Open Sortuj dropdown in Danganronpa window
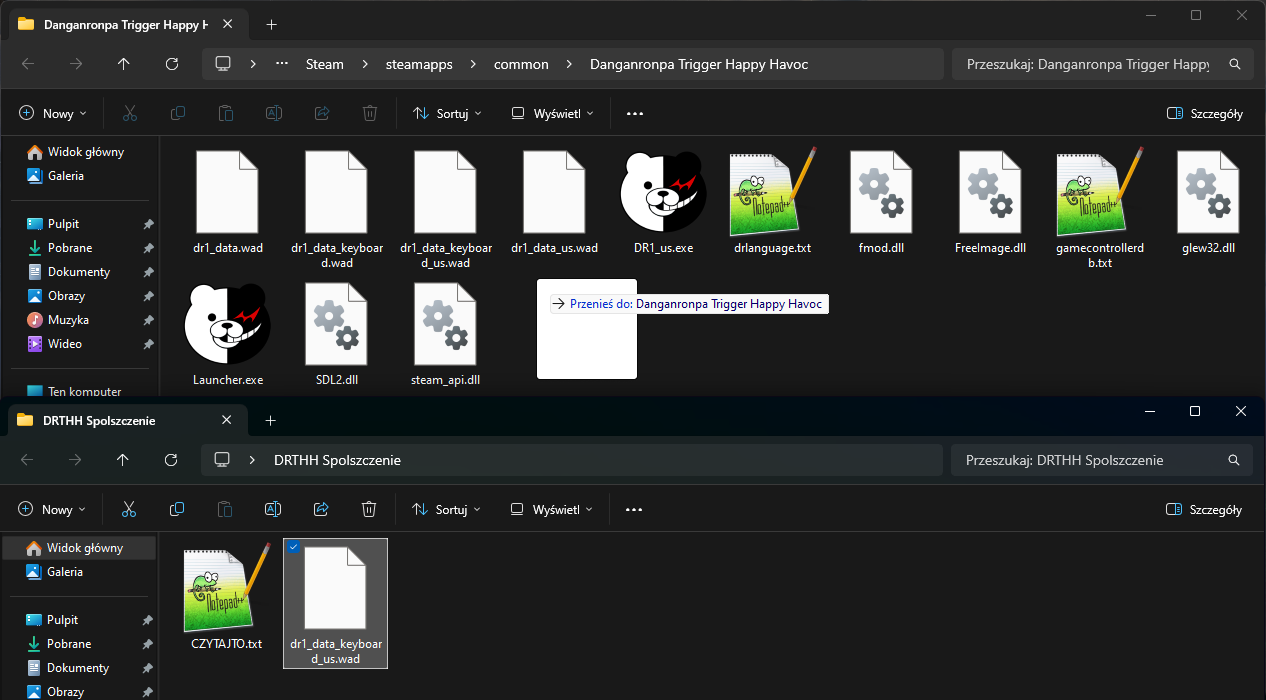The height and width of the screenshot is (700, 1266). click(447, 113)
